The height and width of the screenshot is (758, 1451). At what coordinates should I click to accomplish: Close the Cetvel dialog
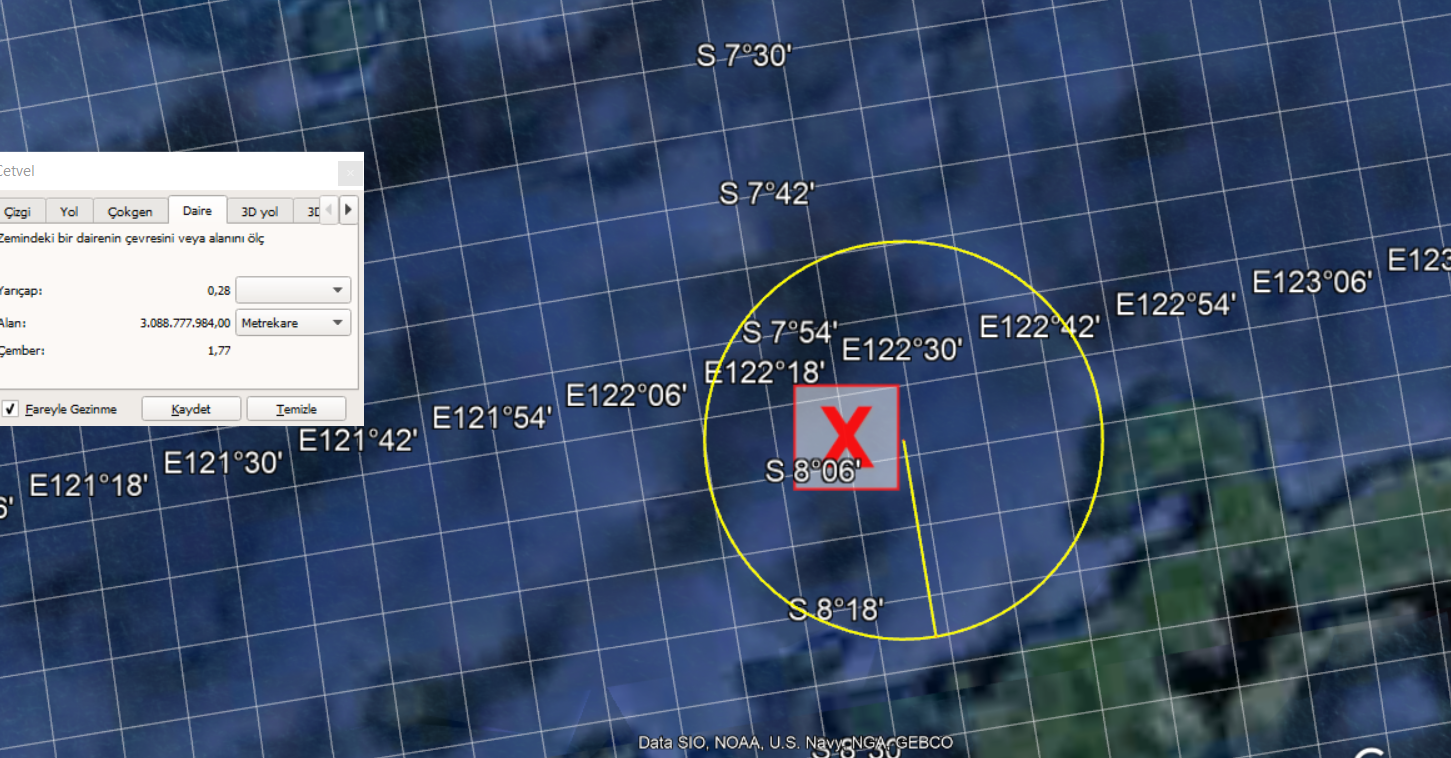coord(350,172)
